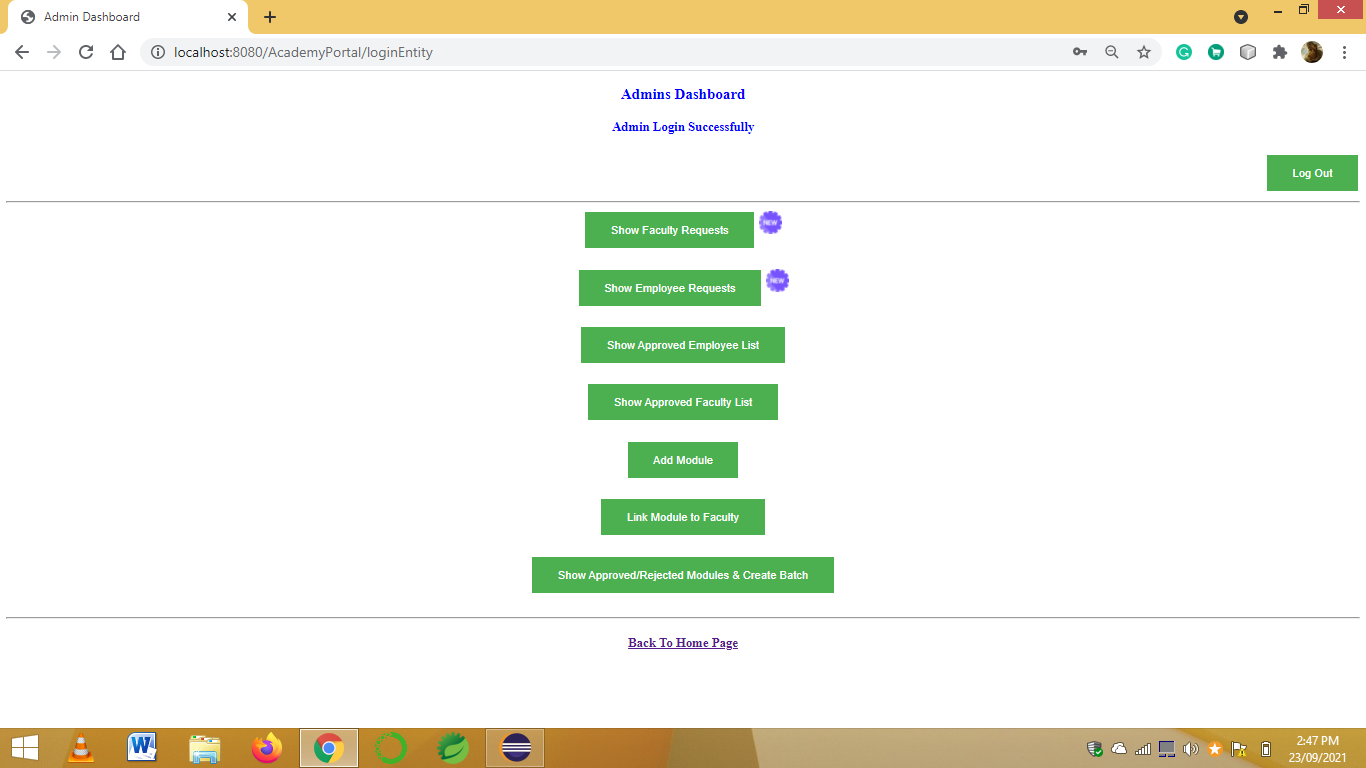Click the NEW badge beside Employee Requests
Viewport: 1366px width, 768px height.
coord(777,281)
